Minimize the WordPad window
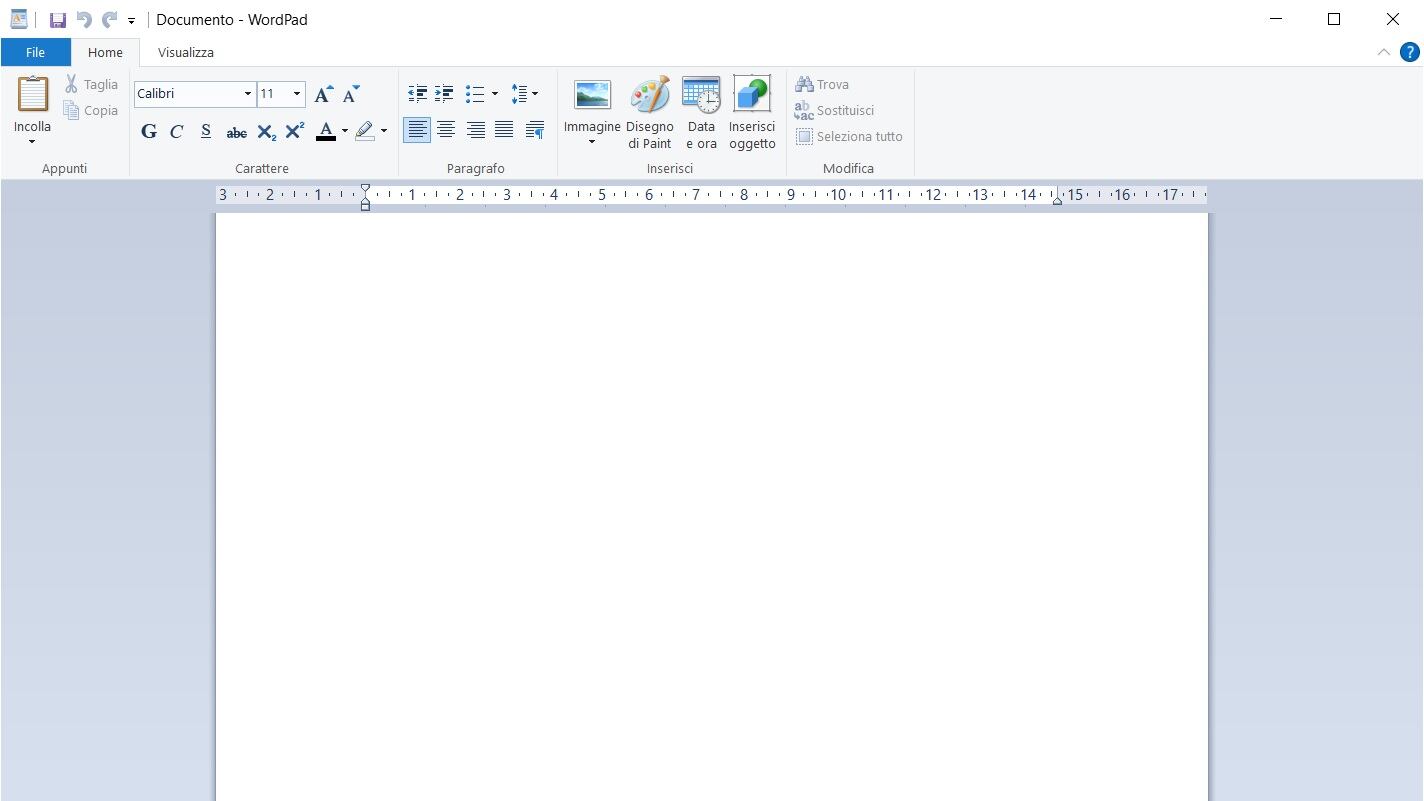1424x801 pixels. tap(1276, 19)
